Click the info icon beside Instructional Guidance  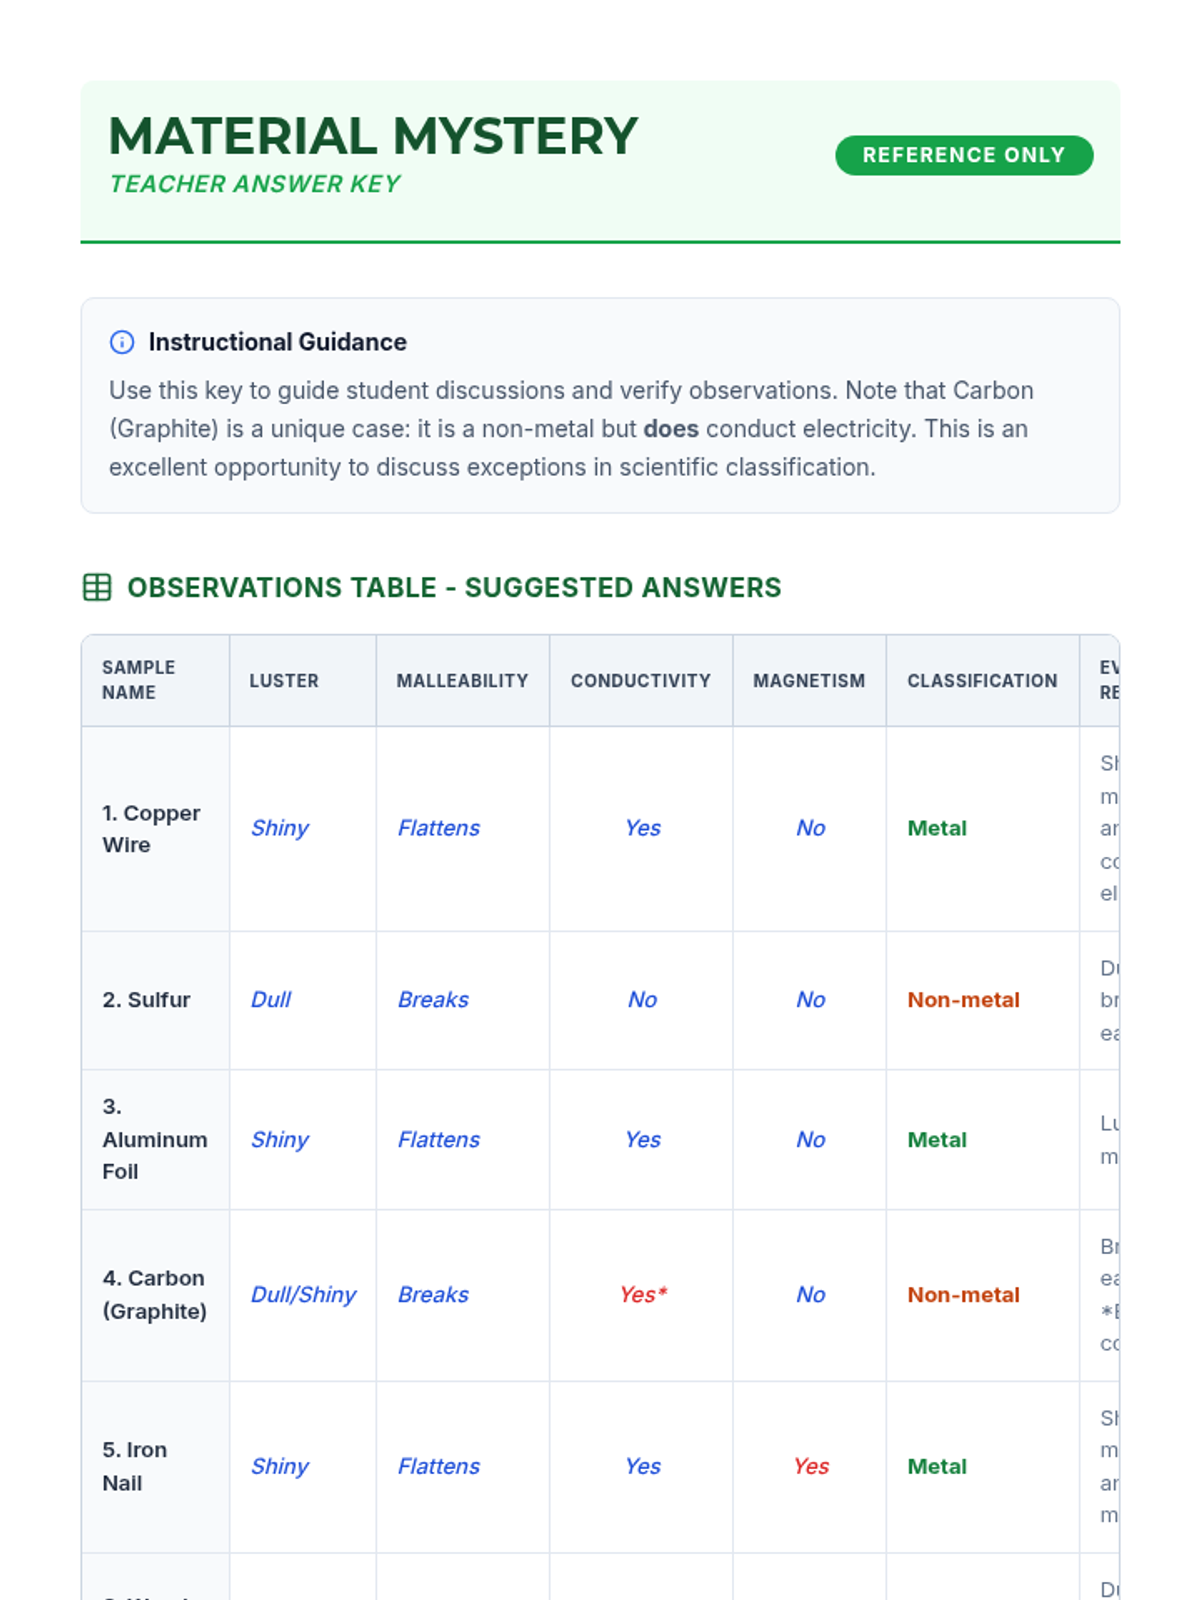pyautogui.click(x=122, y=342)
